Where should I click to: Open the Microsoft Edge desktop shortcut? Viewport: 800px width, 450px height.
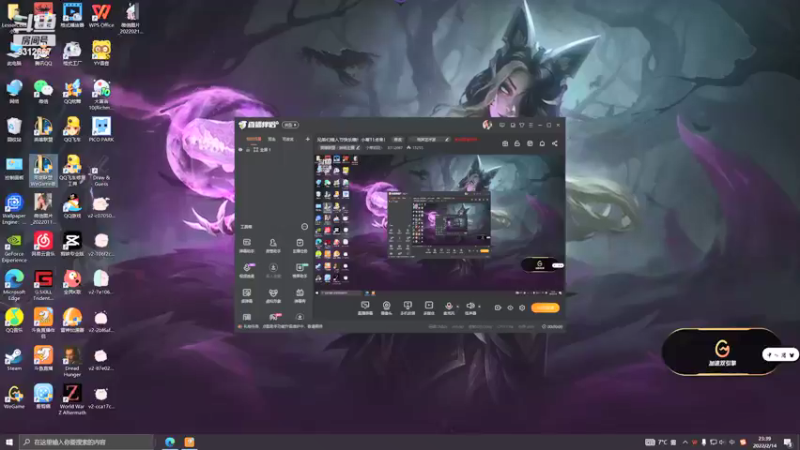tap(14, 285)
